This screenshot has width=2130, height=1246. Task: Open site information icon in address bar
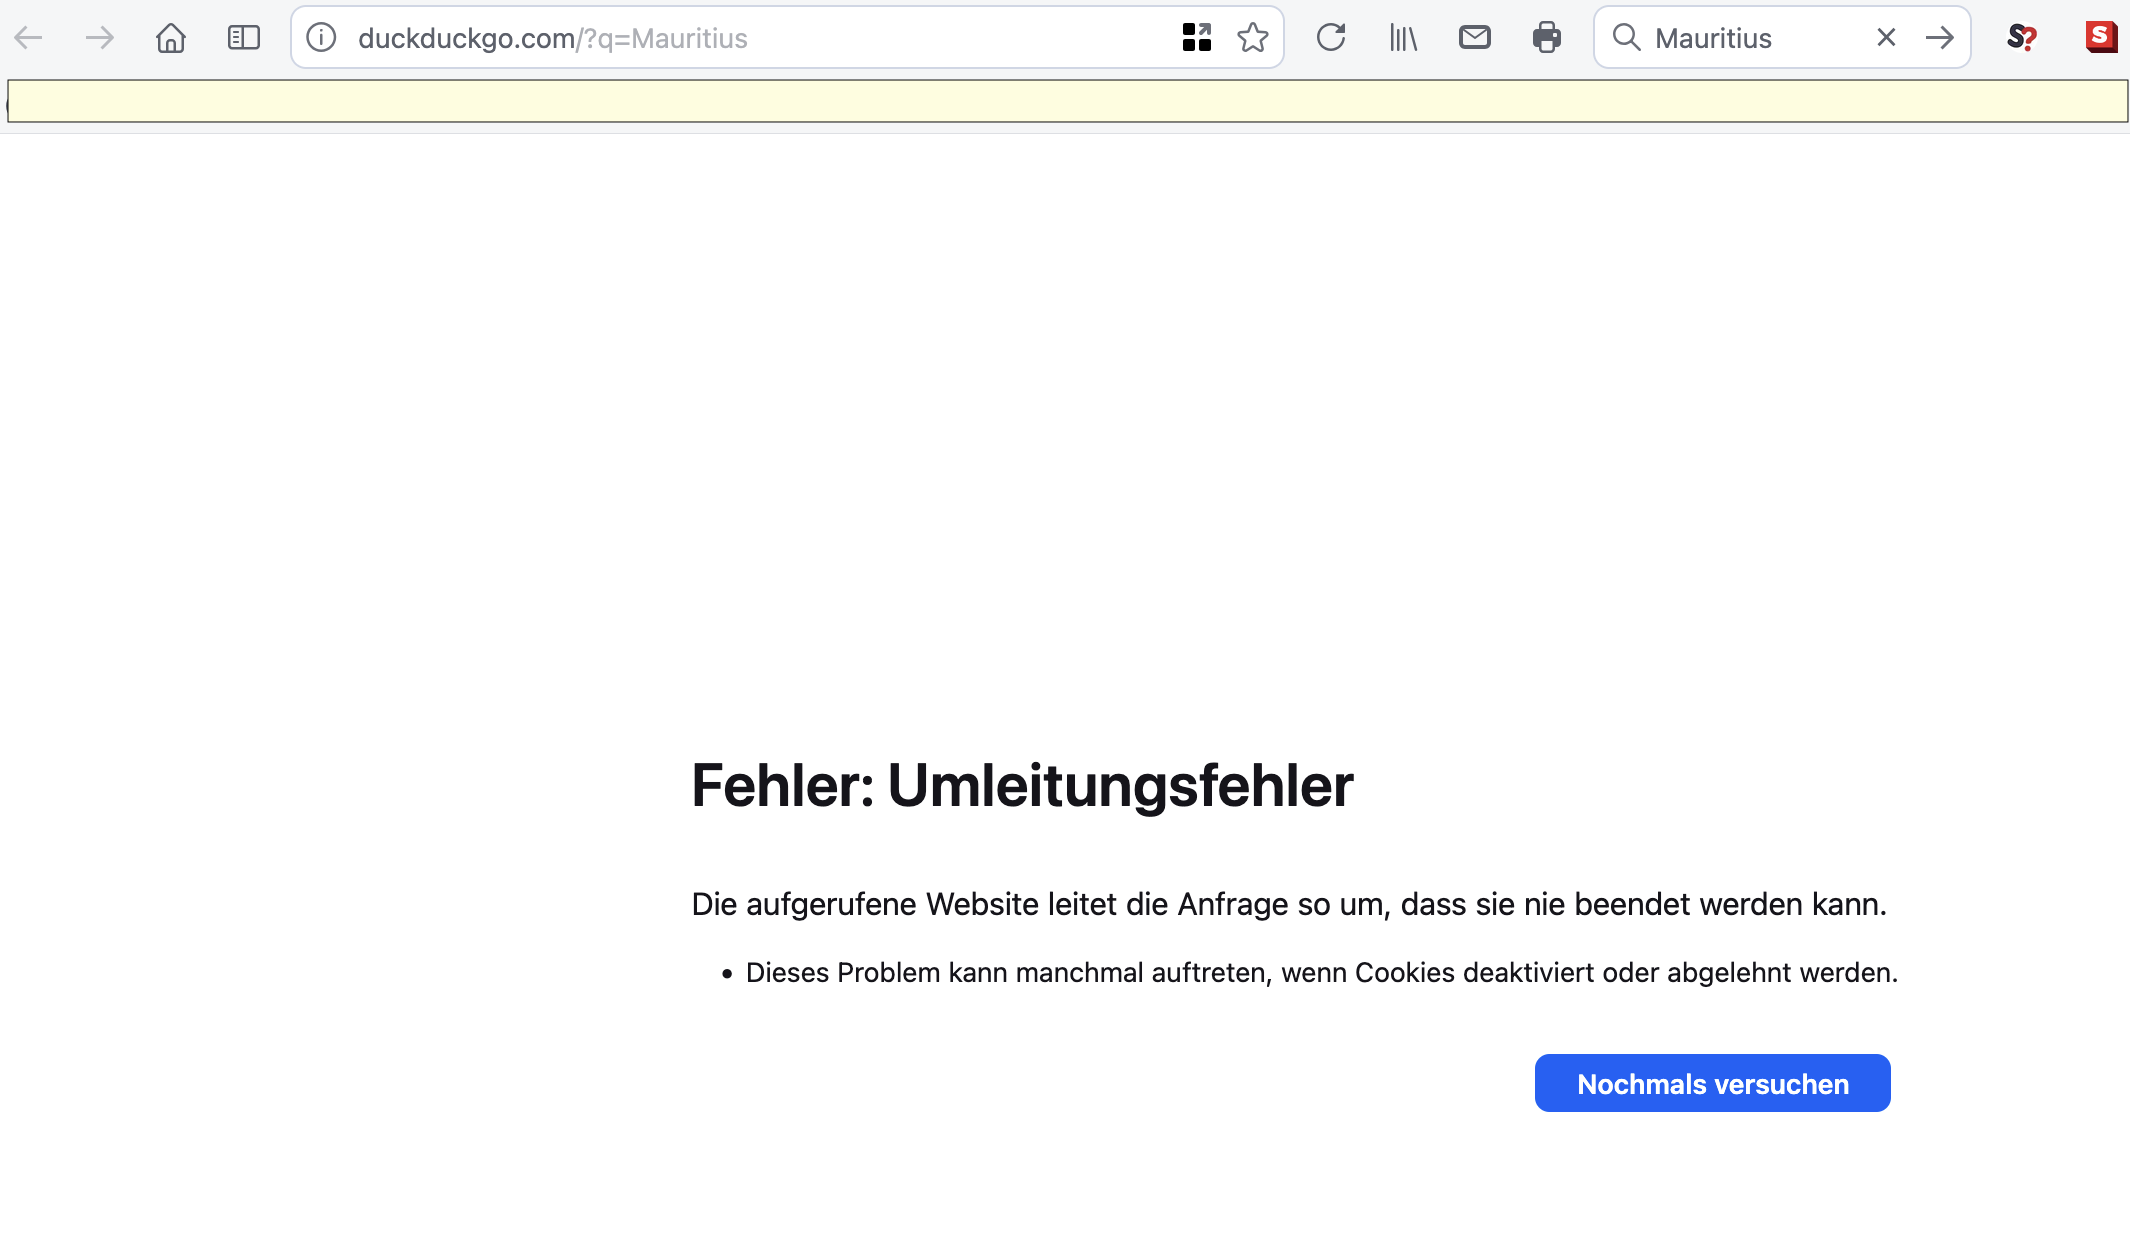(321, 38)
